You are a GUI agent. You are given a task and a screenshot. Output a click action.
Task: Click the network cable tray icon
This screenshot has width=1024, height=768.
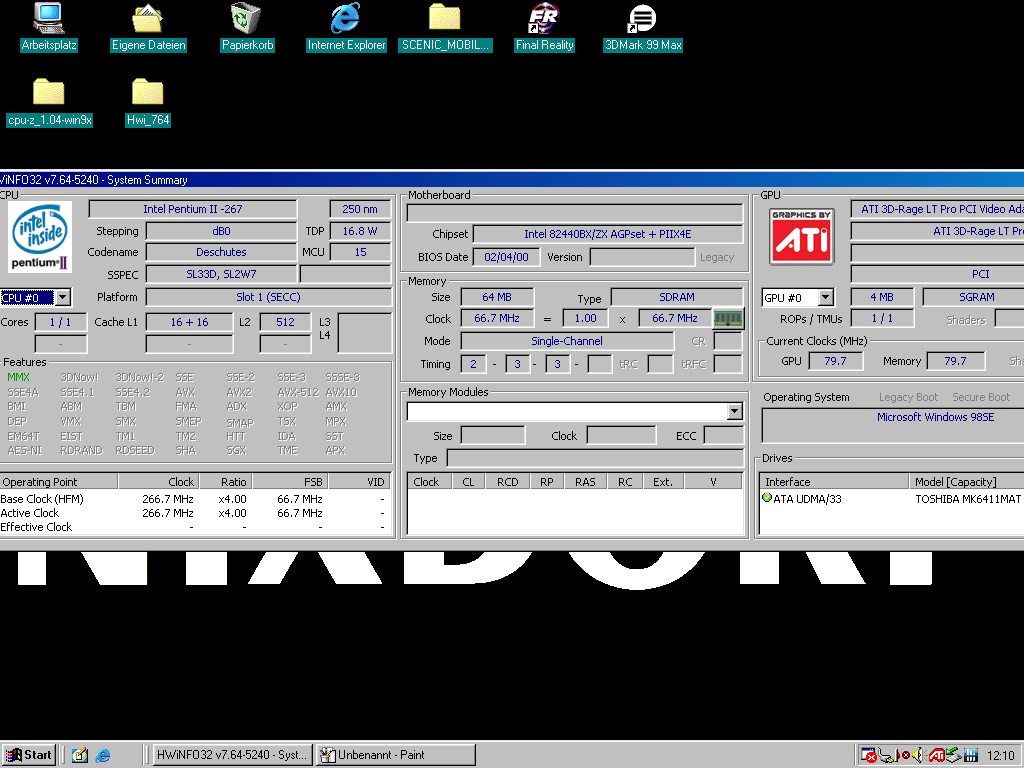click(x=887, y=756)
